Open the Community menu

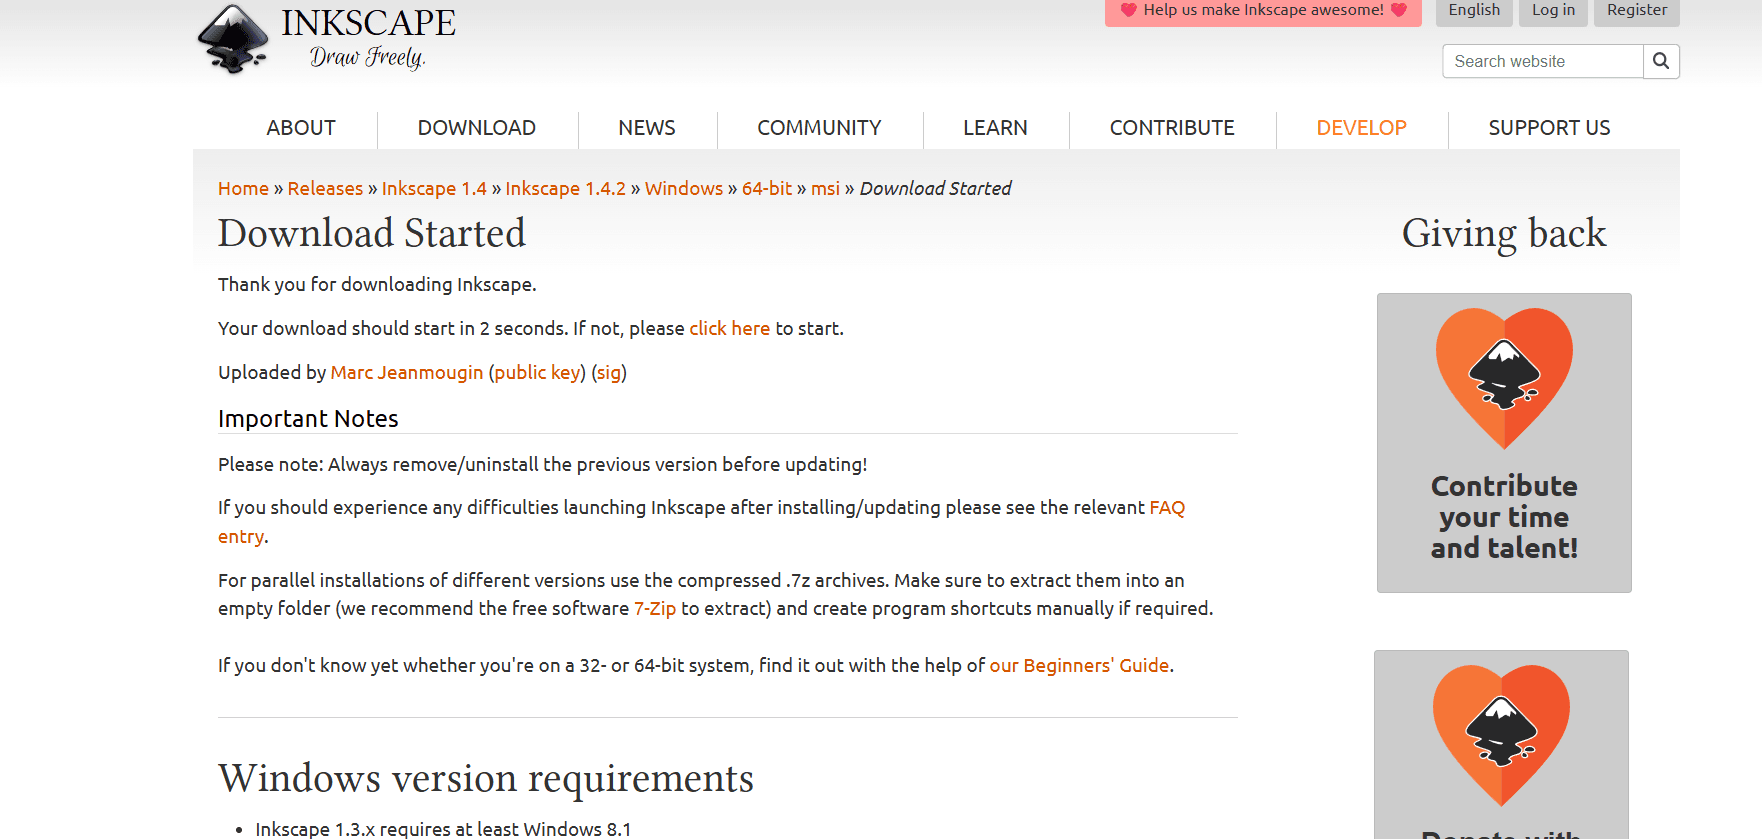tap(818, 128)
